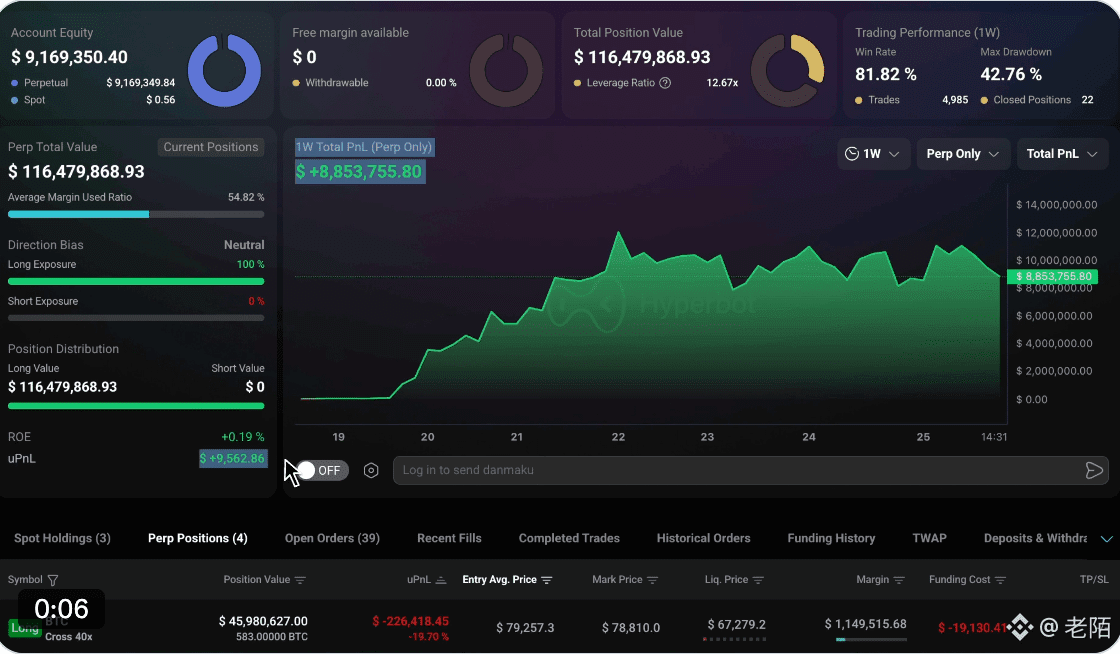1120x654 pixels.
Task: Click the Perpetual legend entry
Action: coord(93,83)
